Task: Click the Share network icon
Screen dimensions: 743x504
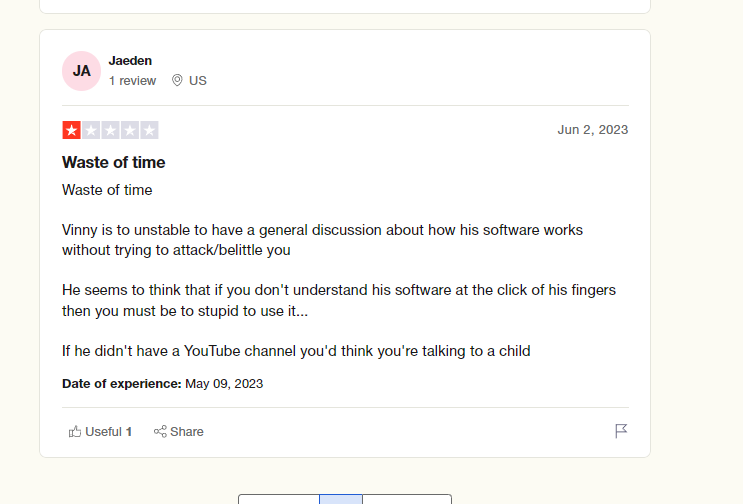Action: click(160, 432)
